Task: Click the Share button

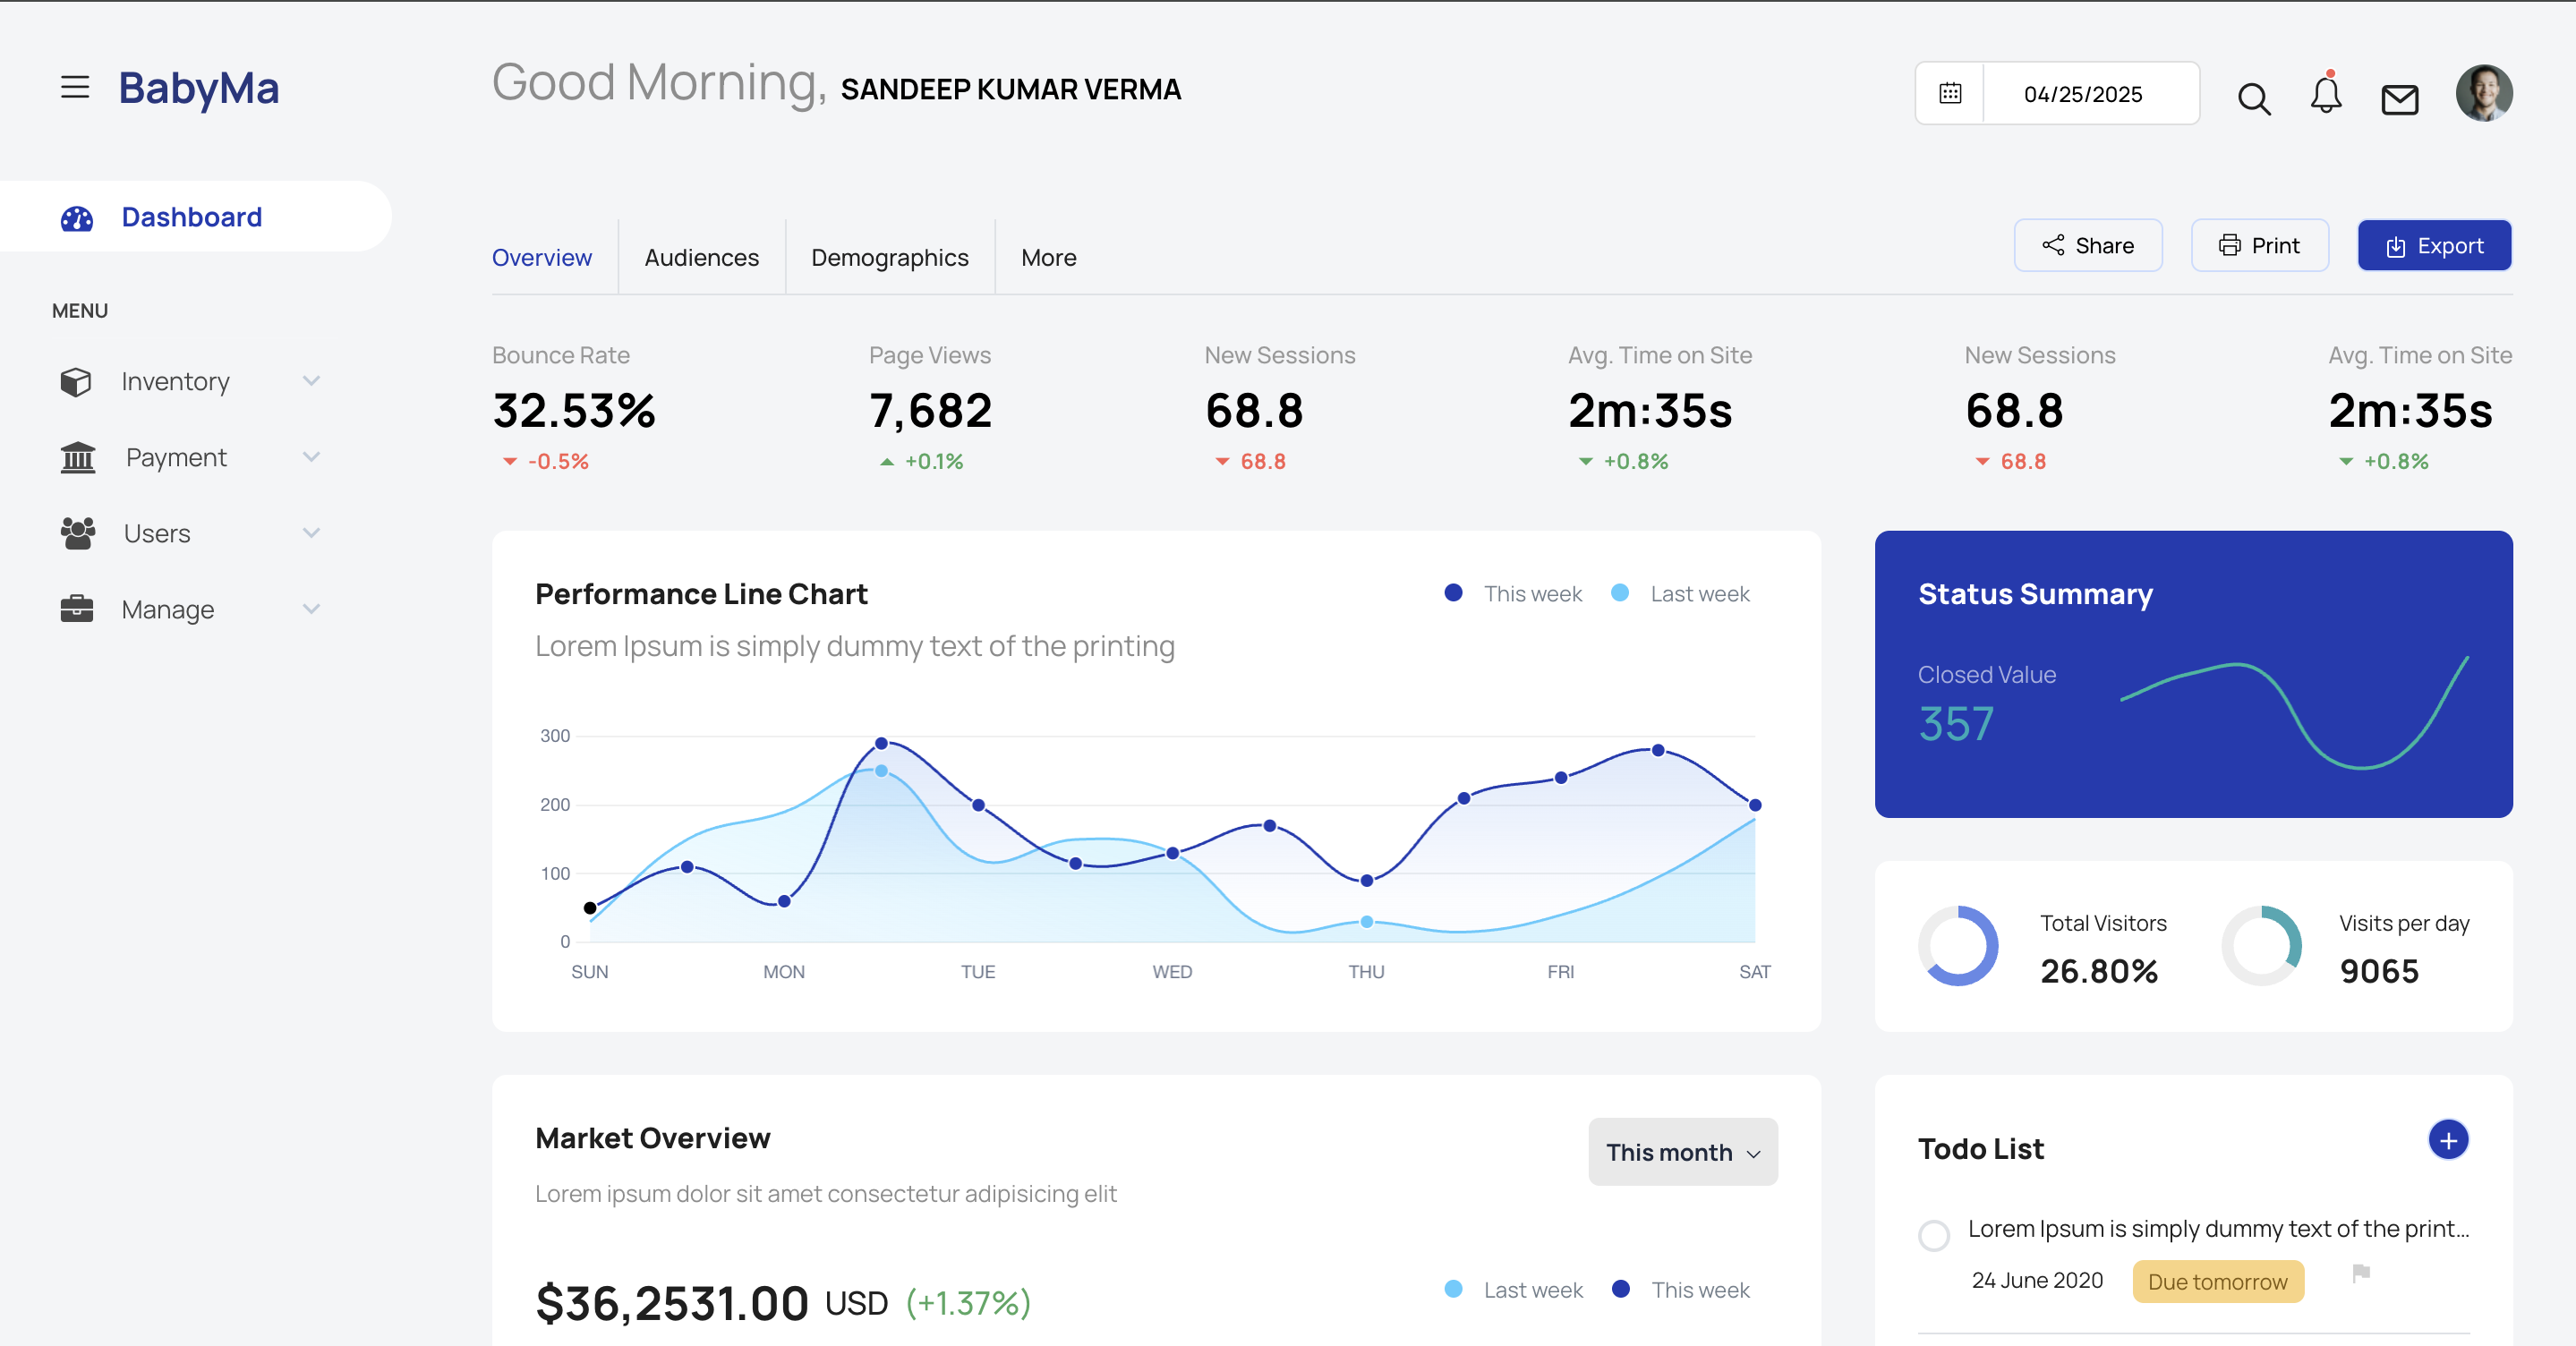Action: pyautogui.click(x=2087, y=246)
